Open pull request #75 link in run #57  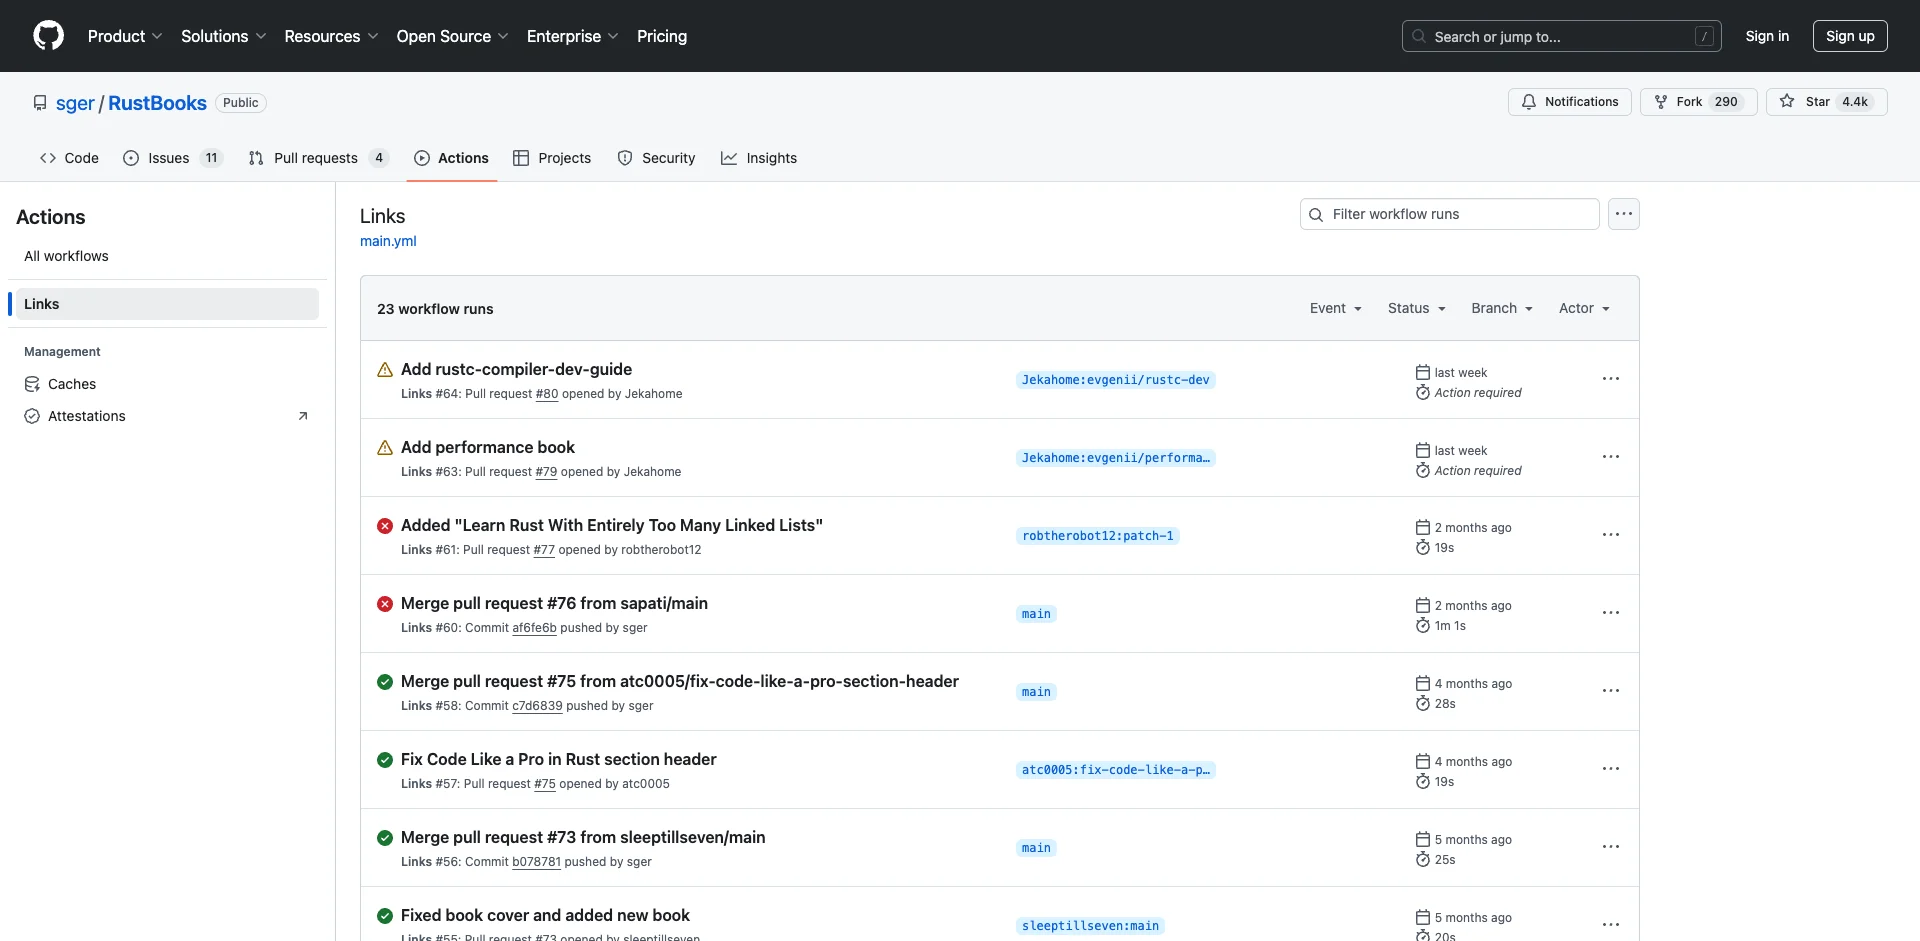tap(545, 784)
